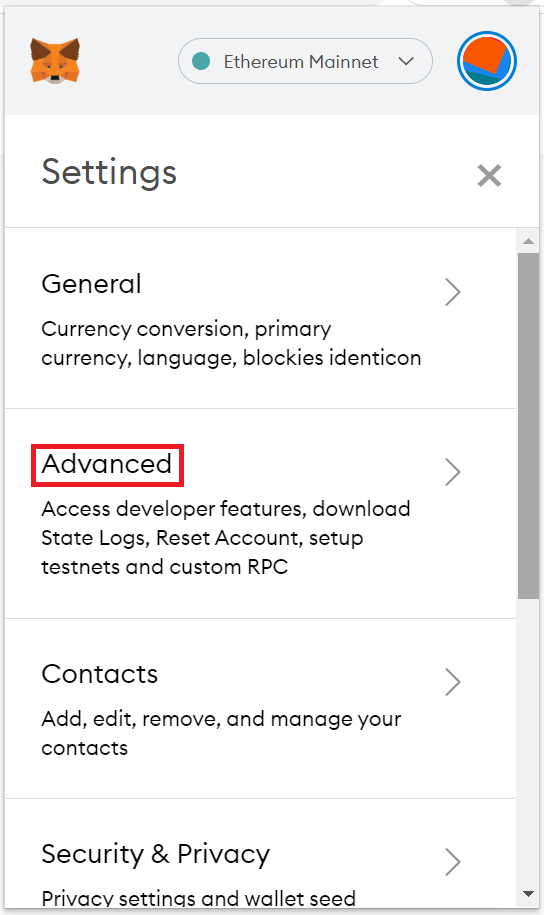Click the scrollbar down arrow
The image size is (544, 915).
(528, 894)
